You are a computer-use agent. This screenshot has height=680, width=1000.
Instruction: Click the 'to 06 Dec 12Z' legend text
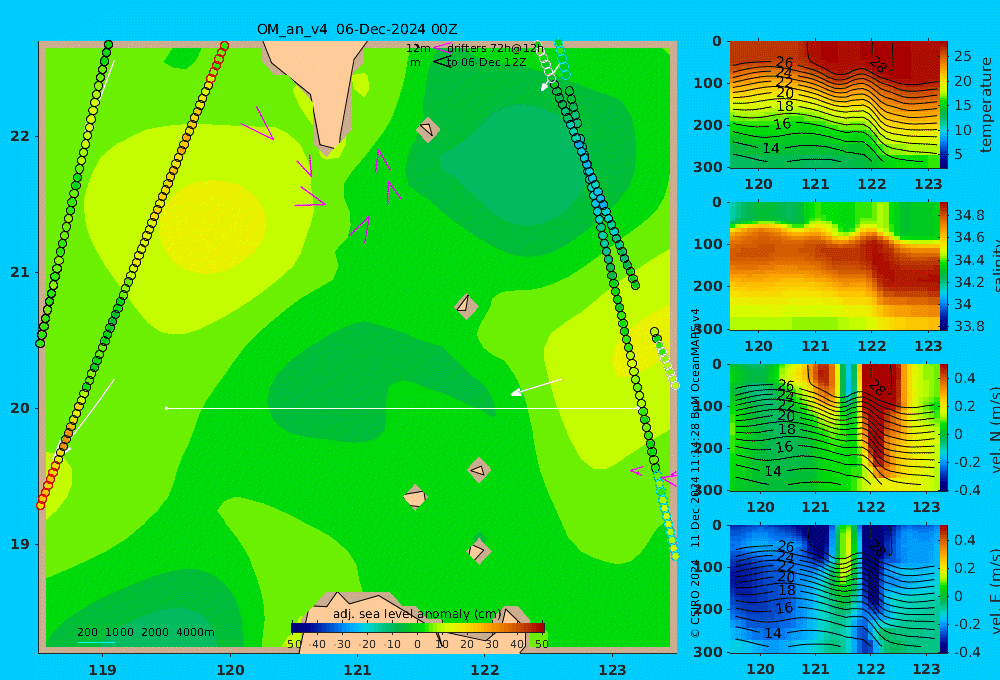click(x=487, y=63)
